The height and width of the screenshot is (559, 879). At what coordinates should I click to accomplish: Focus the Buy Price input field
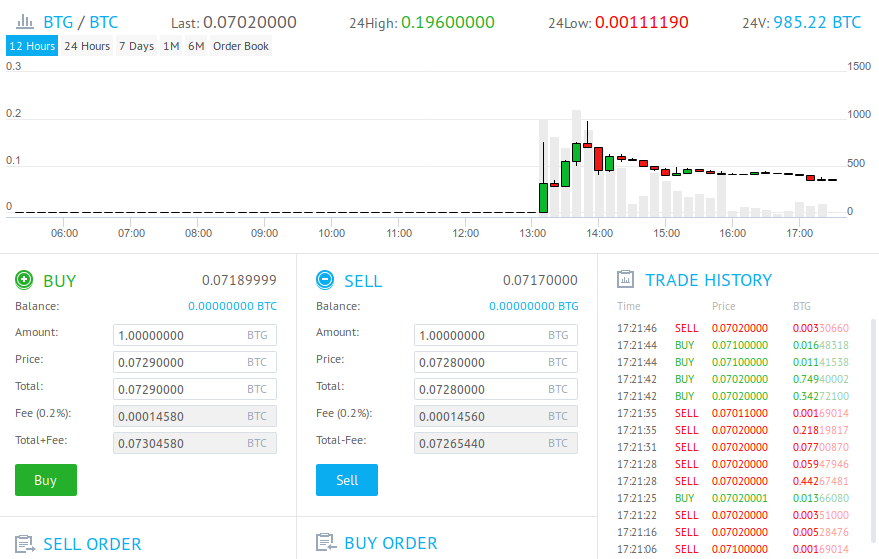coord(195,362)
